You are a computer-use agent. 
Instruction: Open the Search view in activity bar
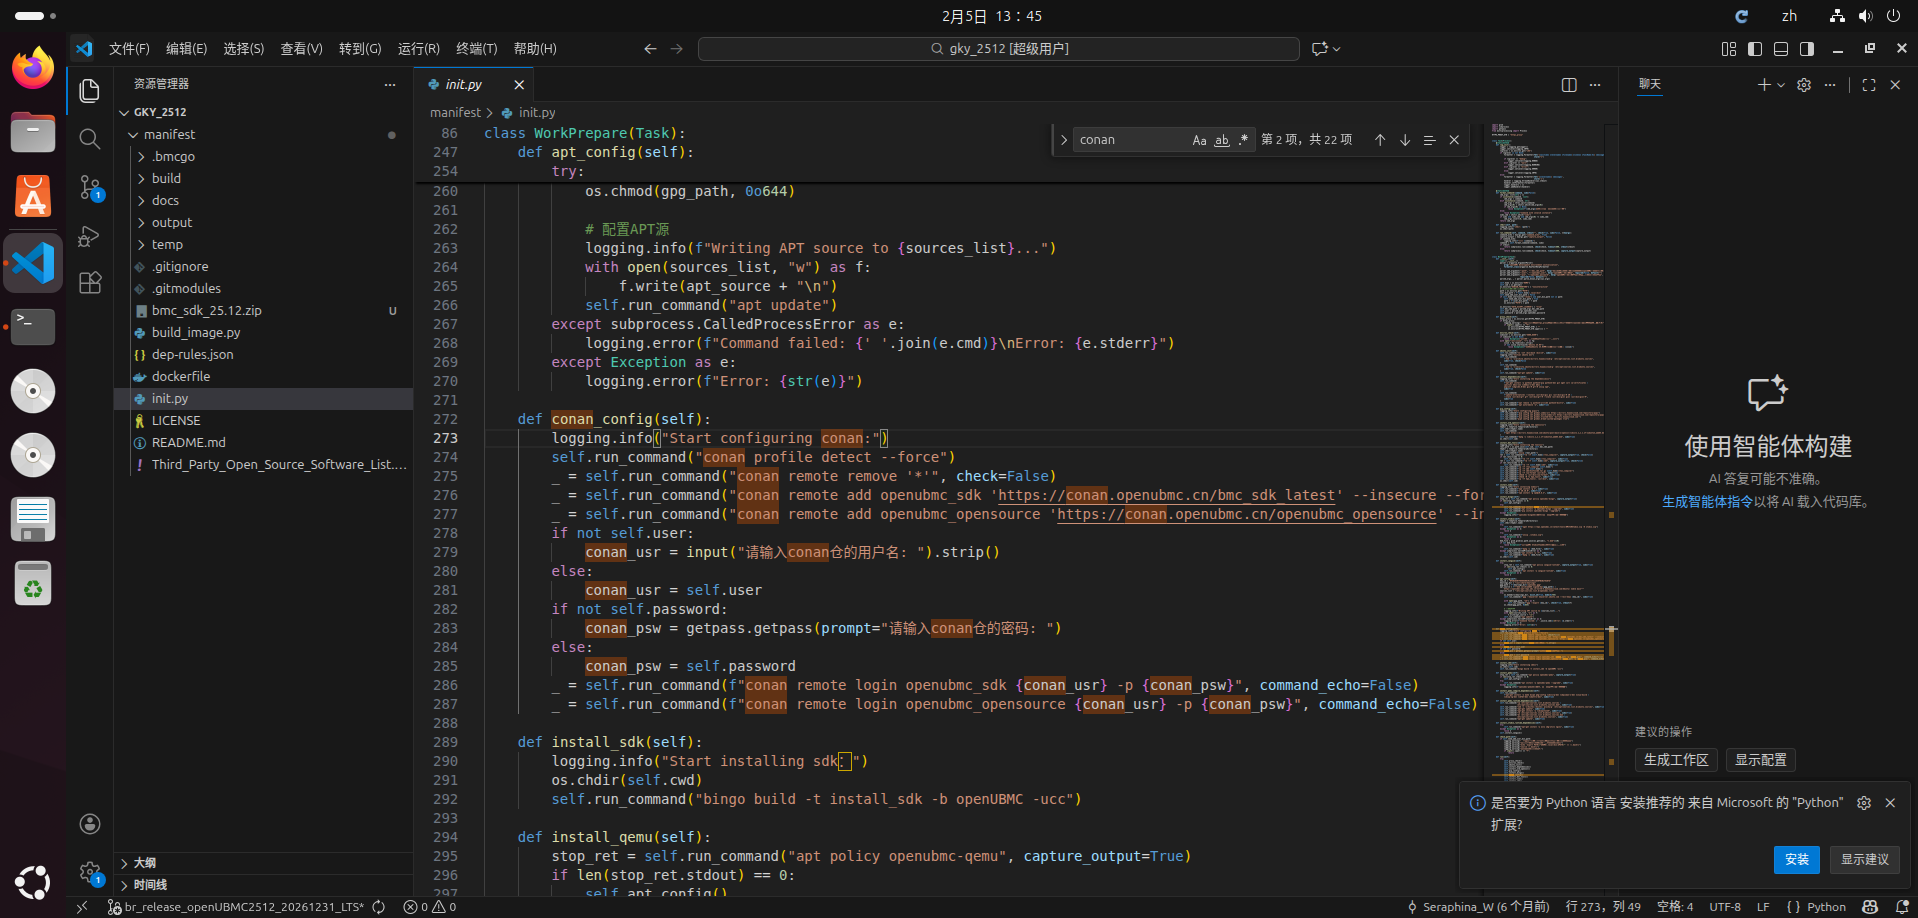click(x=90, y=139)
